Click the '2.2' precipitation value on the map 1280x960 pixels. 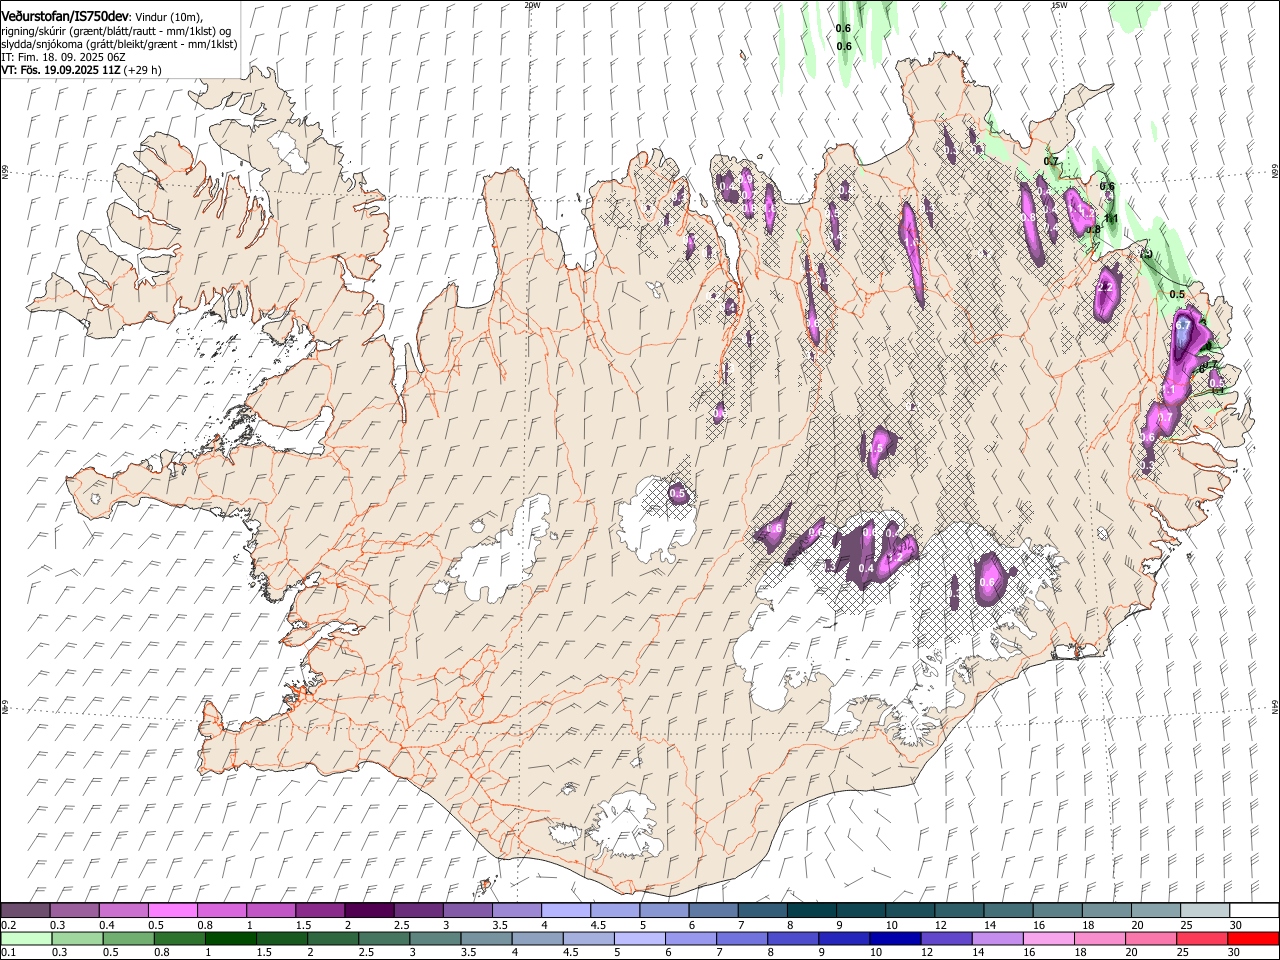(x=1105, y=287)
